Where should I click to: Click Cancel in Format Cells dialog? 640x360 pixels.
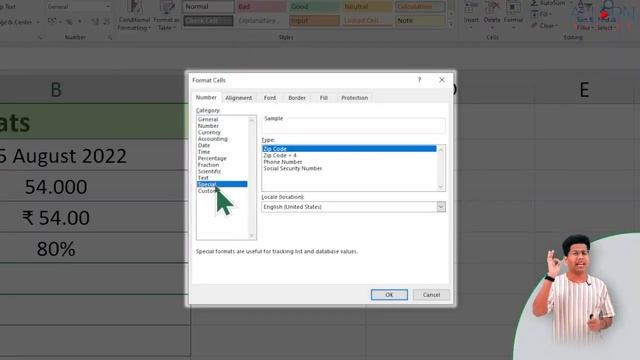coord(431,295)
